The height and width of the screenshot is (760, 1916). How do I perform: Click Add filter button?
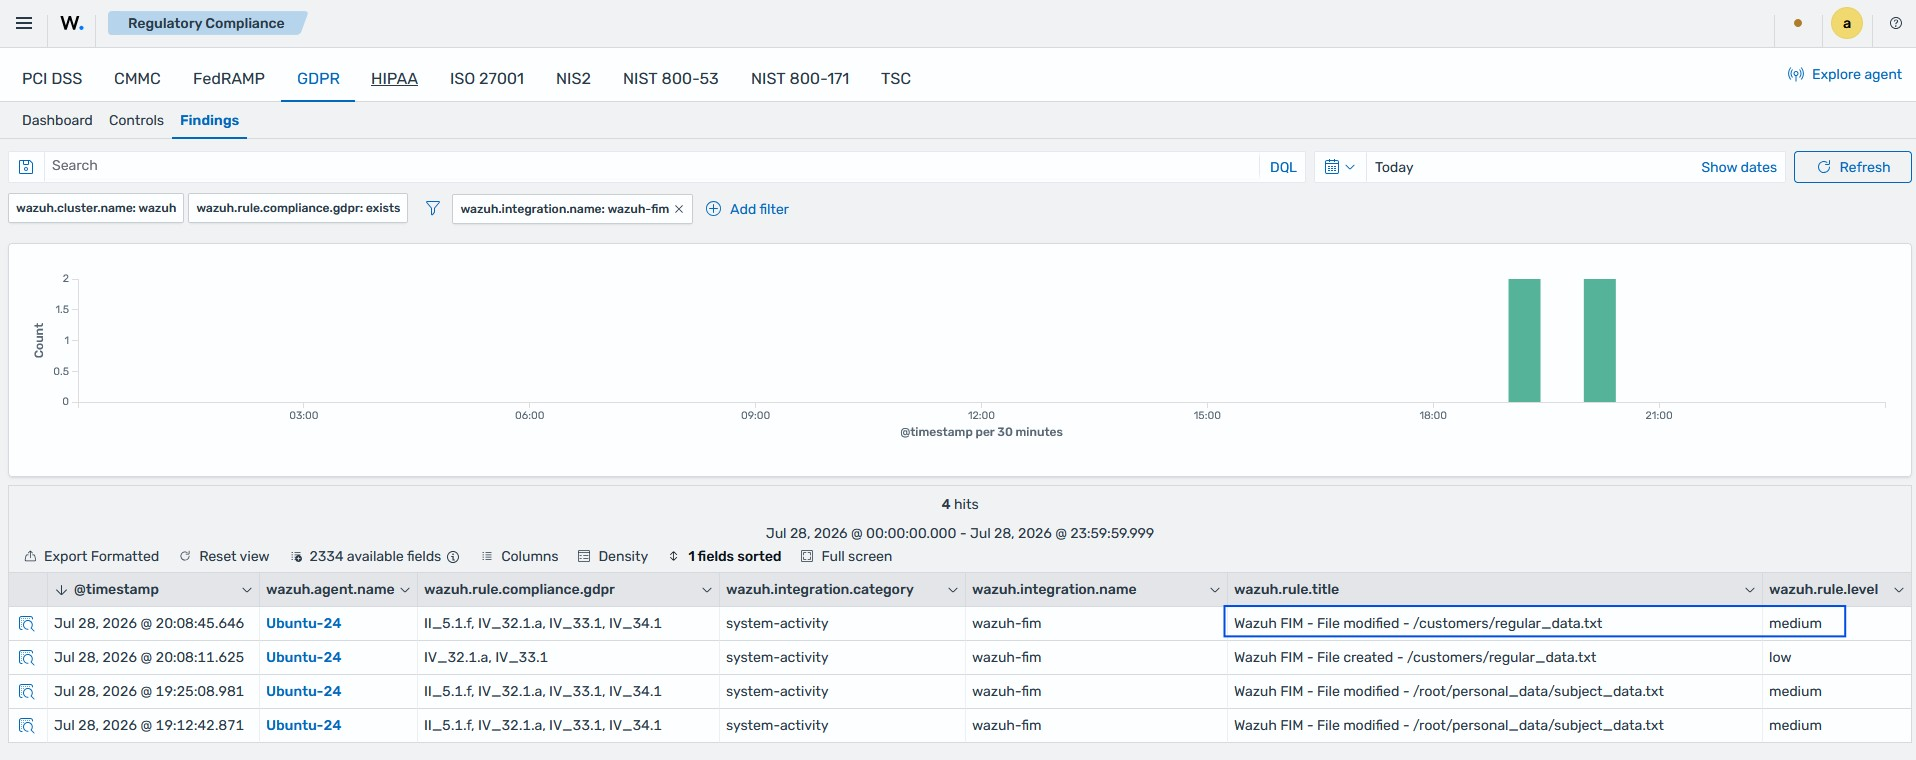tap(747, 209)
